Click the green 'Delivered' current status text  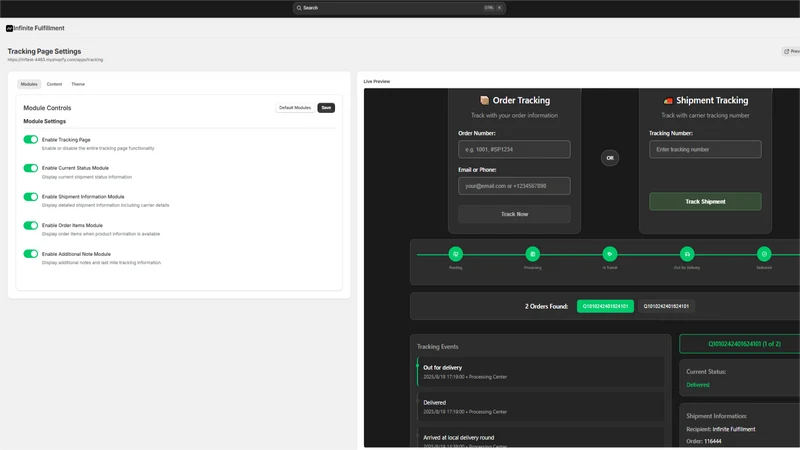click(697, 385)
